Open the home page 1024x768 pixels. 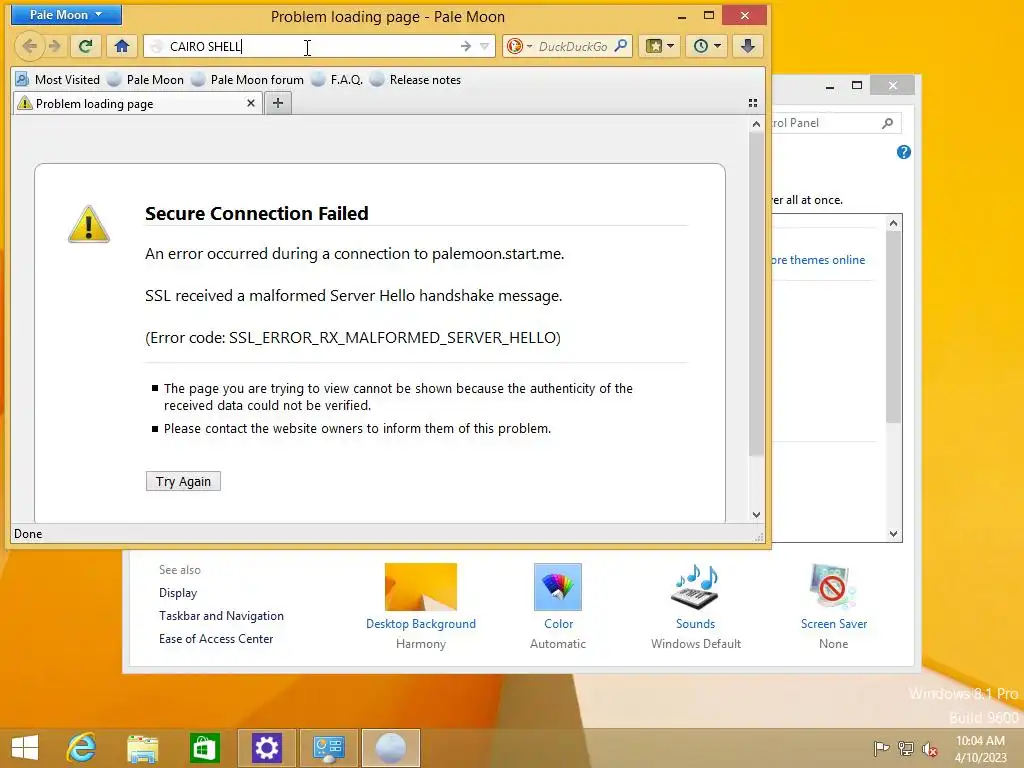[x=122, y=46]
